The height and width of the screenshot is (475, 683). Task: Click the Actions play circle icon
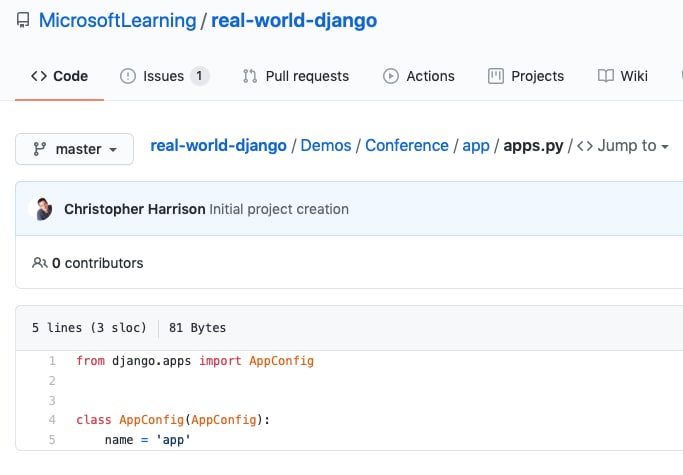click(391, 76)
